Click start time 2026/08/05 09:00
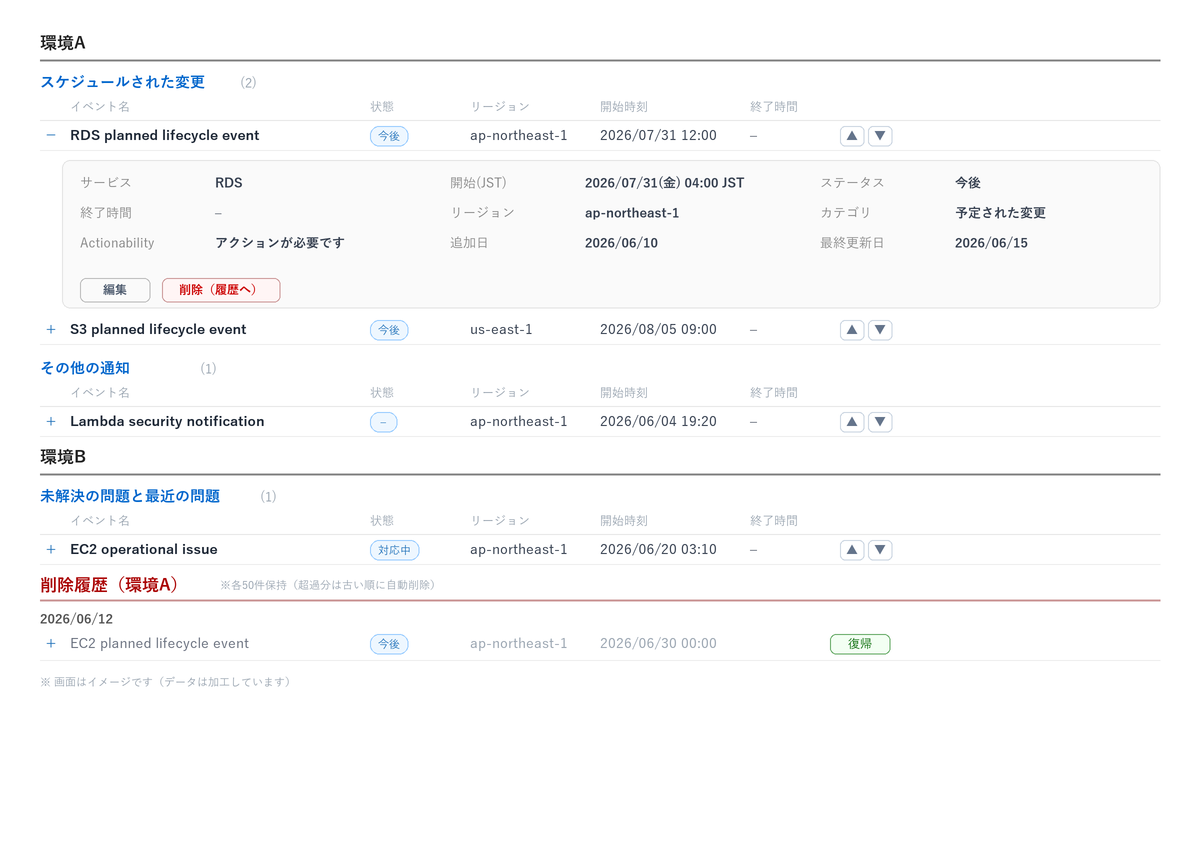 658,329
